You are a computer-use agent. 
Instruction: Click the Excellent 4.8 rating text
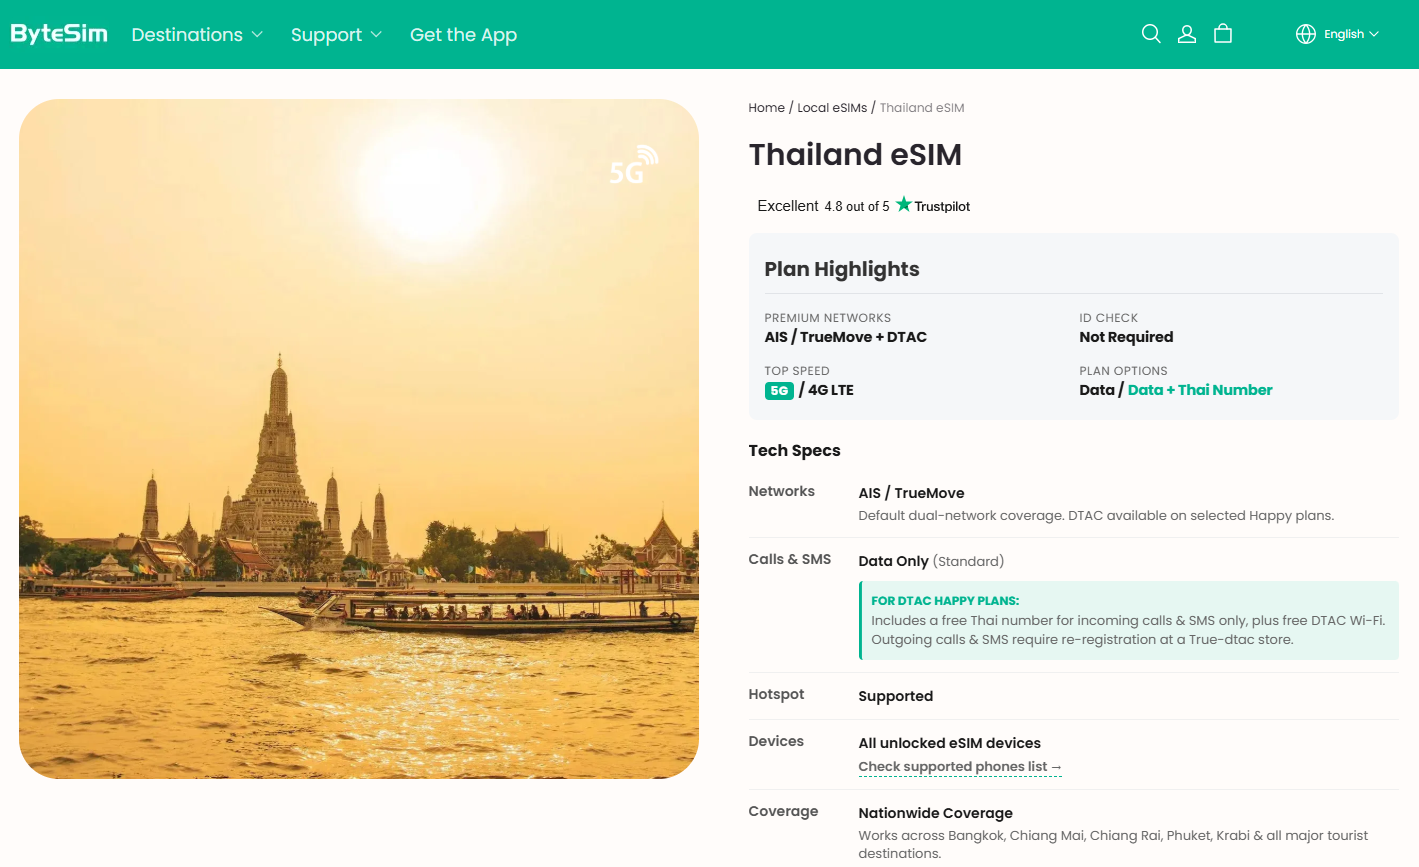823,206
